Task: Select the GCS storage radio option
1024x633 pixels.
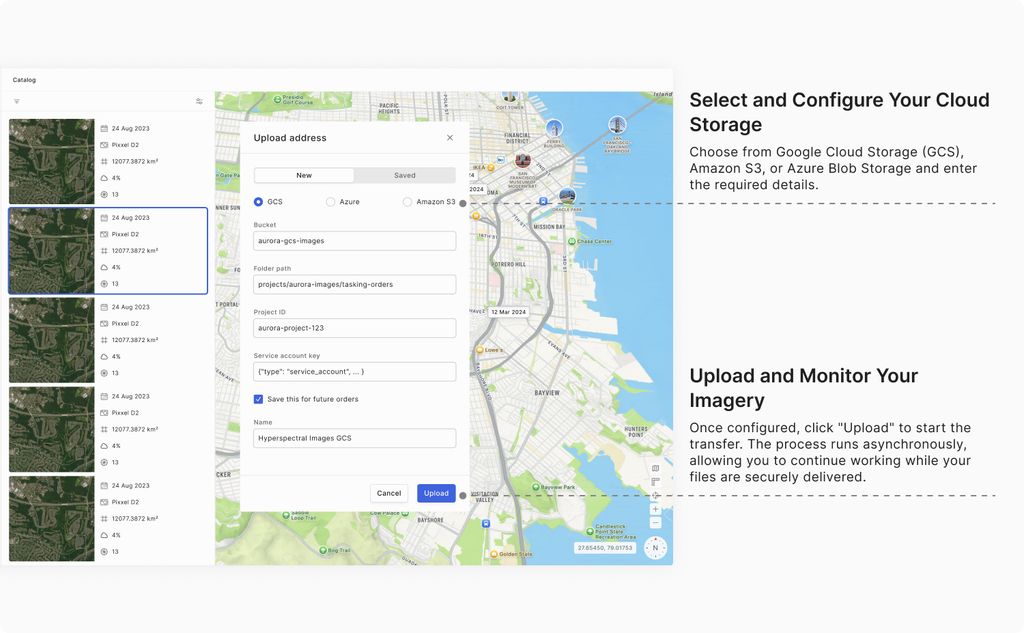Action: point(259,202)
